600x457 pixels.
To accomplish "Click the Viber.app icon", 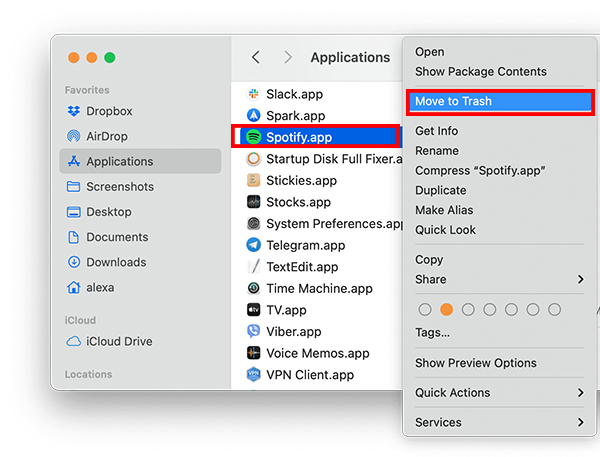I will pos(253,331).
